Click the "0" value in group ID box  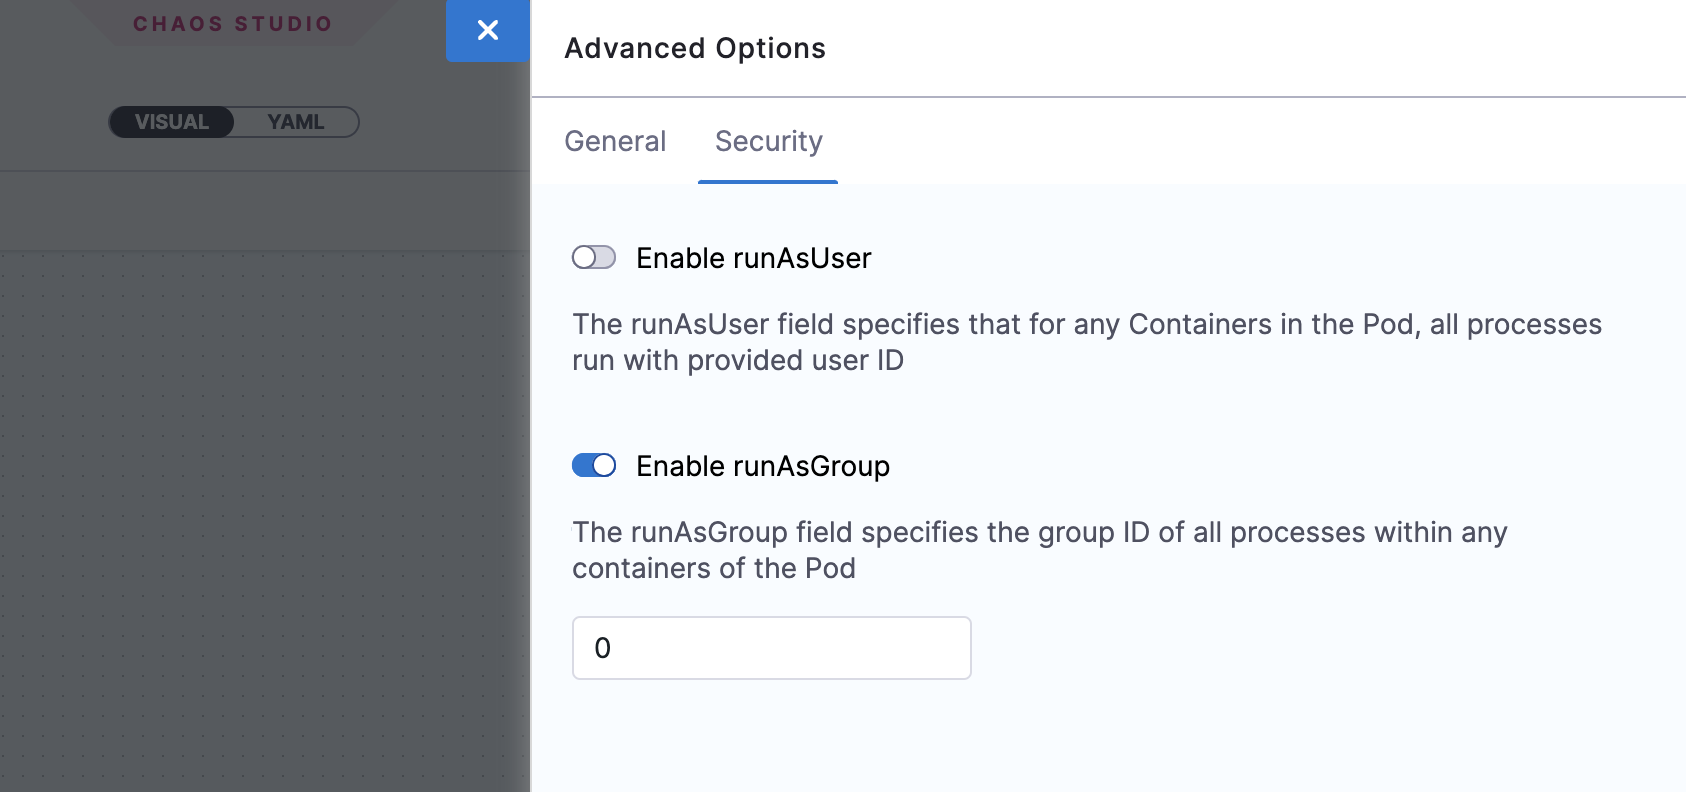point(602,648)
